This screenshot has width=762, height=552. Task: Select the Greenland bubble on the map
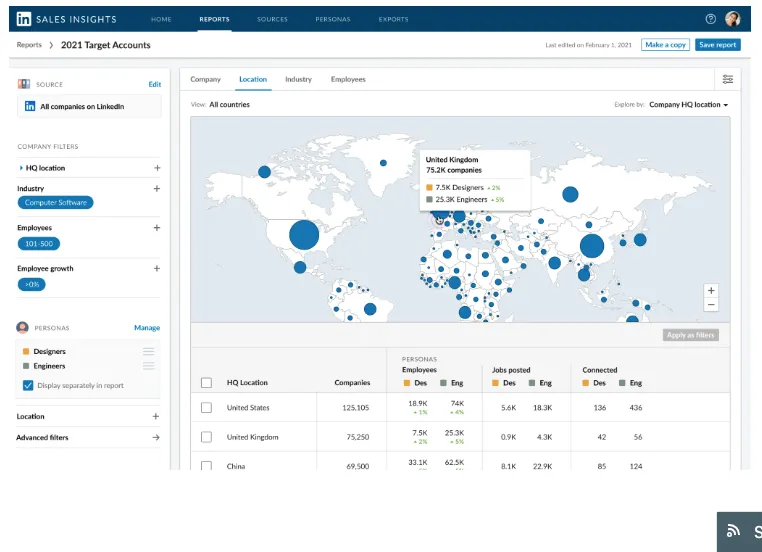click(383, 163)
